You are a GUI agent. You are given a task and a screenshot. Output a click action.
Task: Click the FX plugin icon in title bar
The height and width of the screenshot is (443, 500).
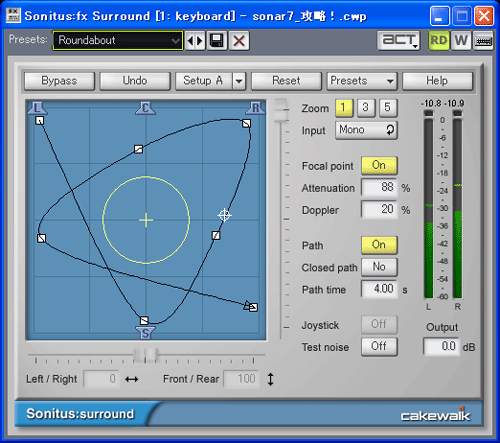(13, 15)
